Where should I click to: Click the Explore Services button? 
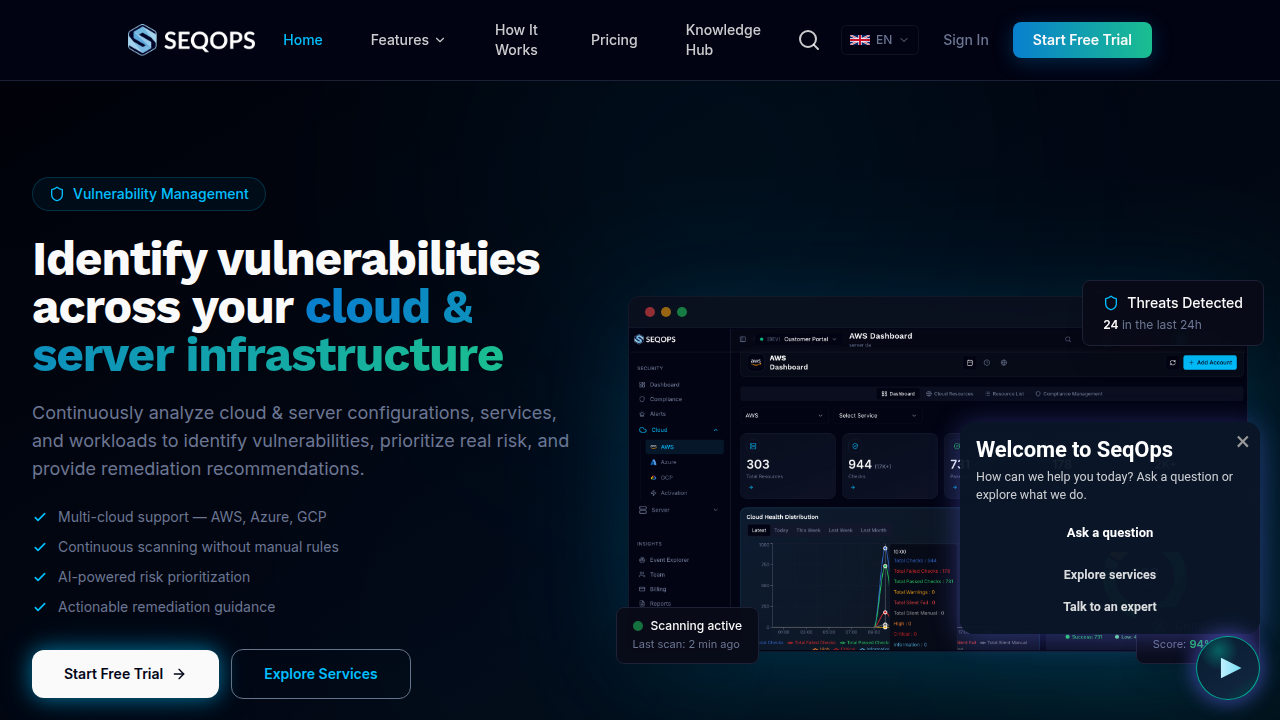point(321,674)
